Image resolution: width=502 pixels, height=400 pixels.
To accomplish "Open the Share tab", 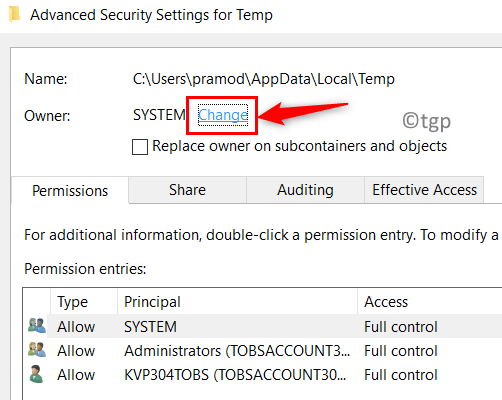I will click(x=187, y=190).
